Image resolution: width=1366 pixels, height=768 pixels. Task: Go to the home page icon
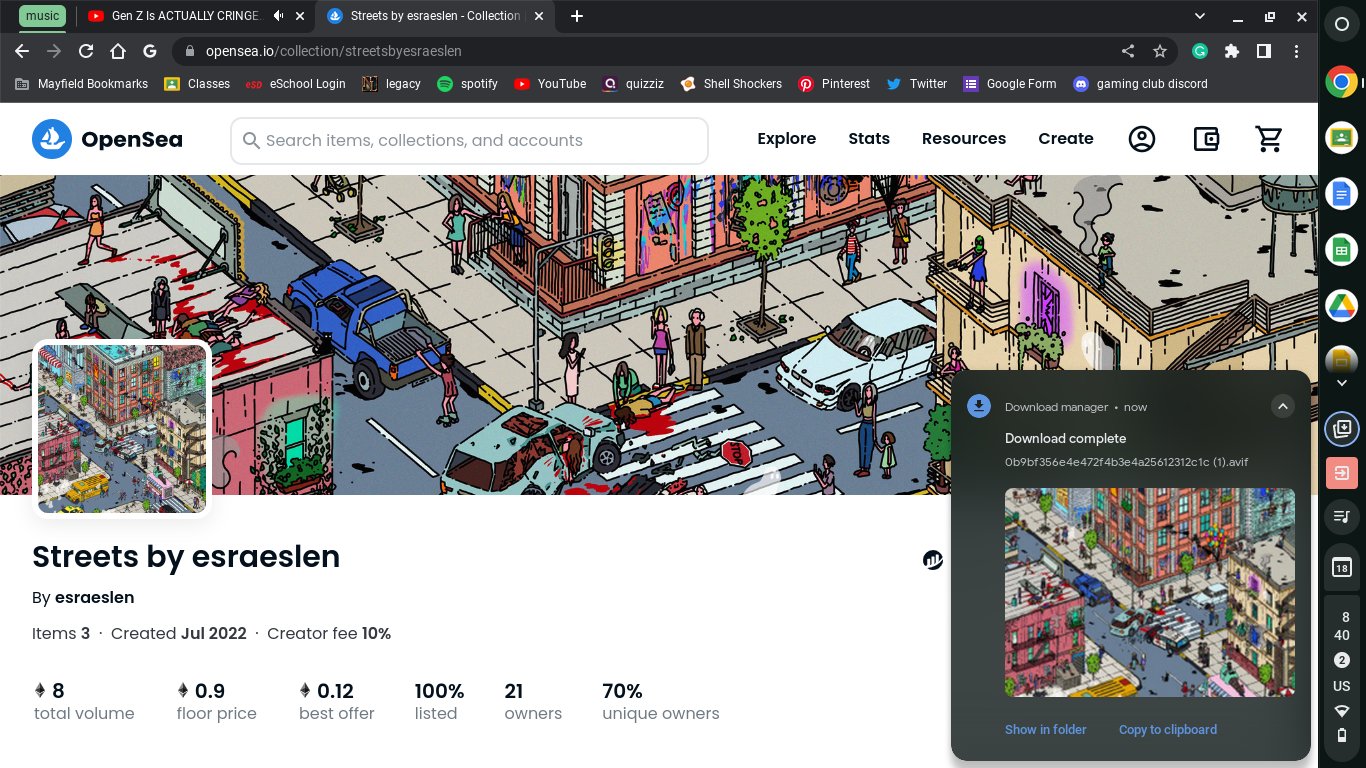[x=118, y=51]
